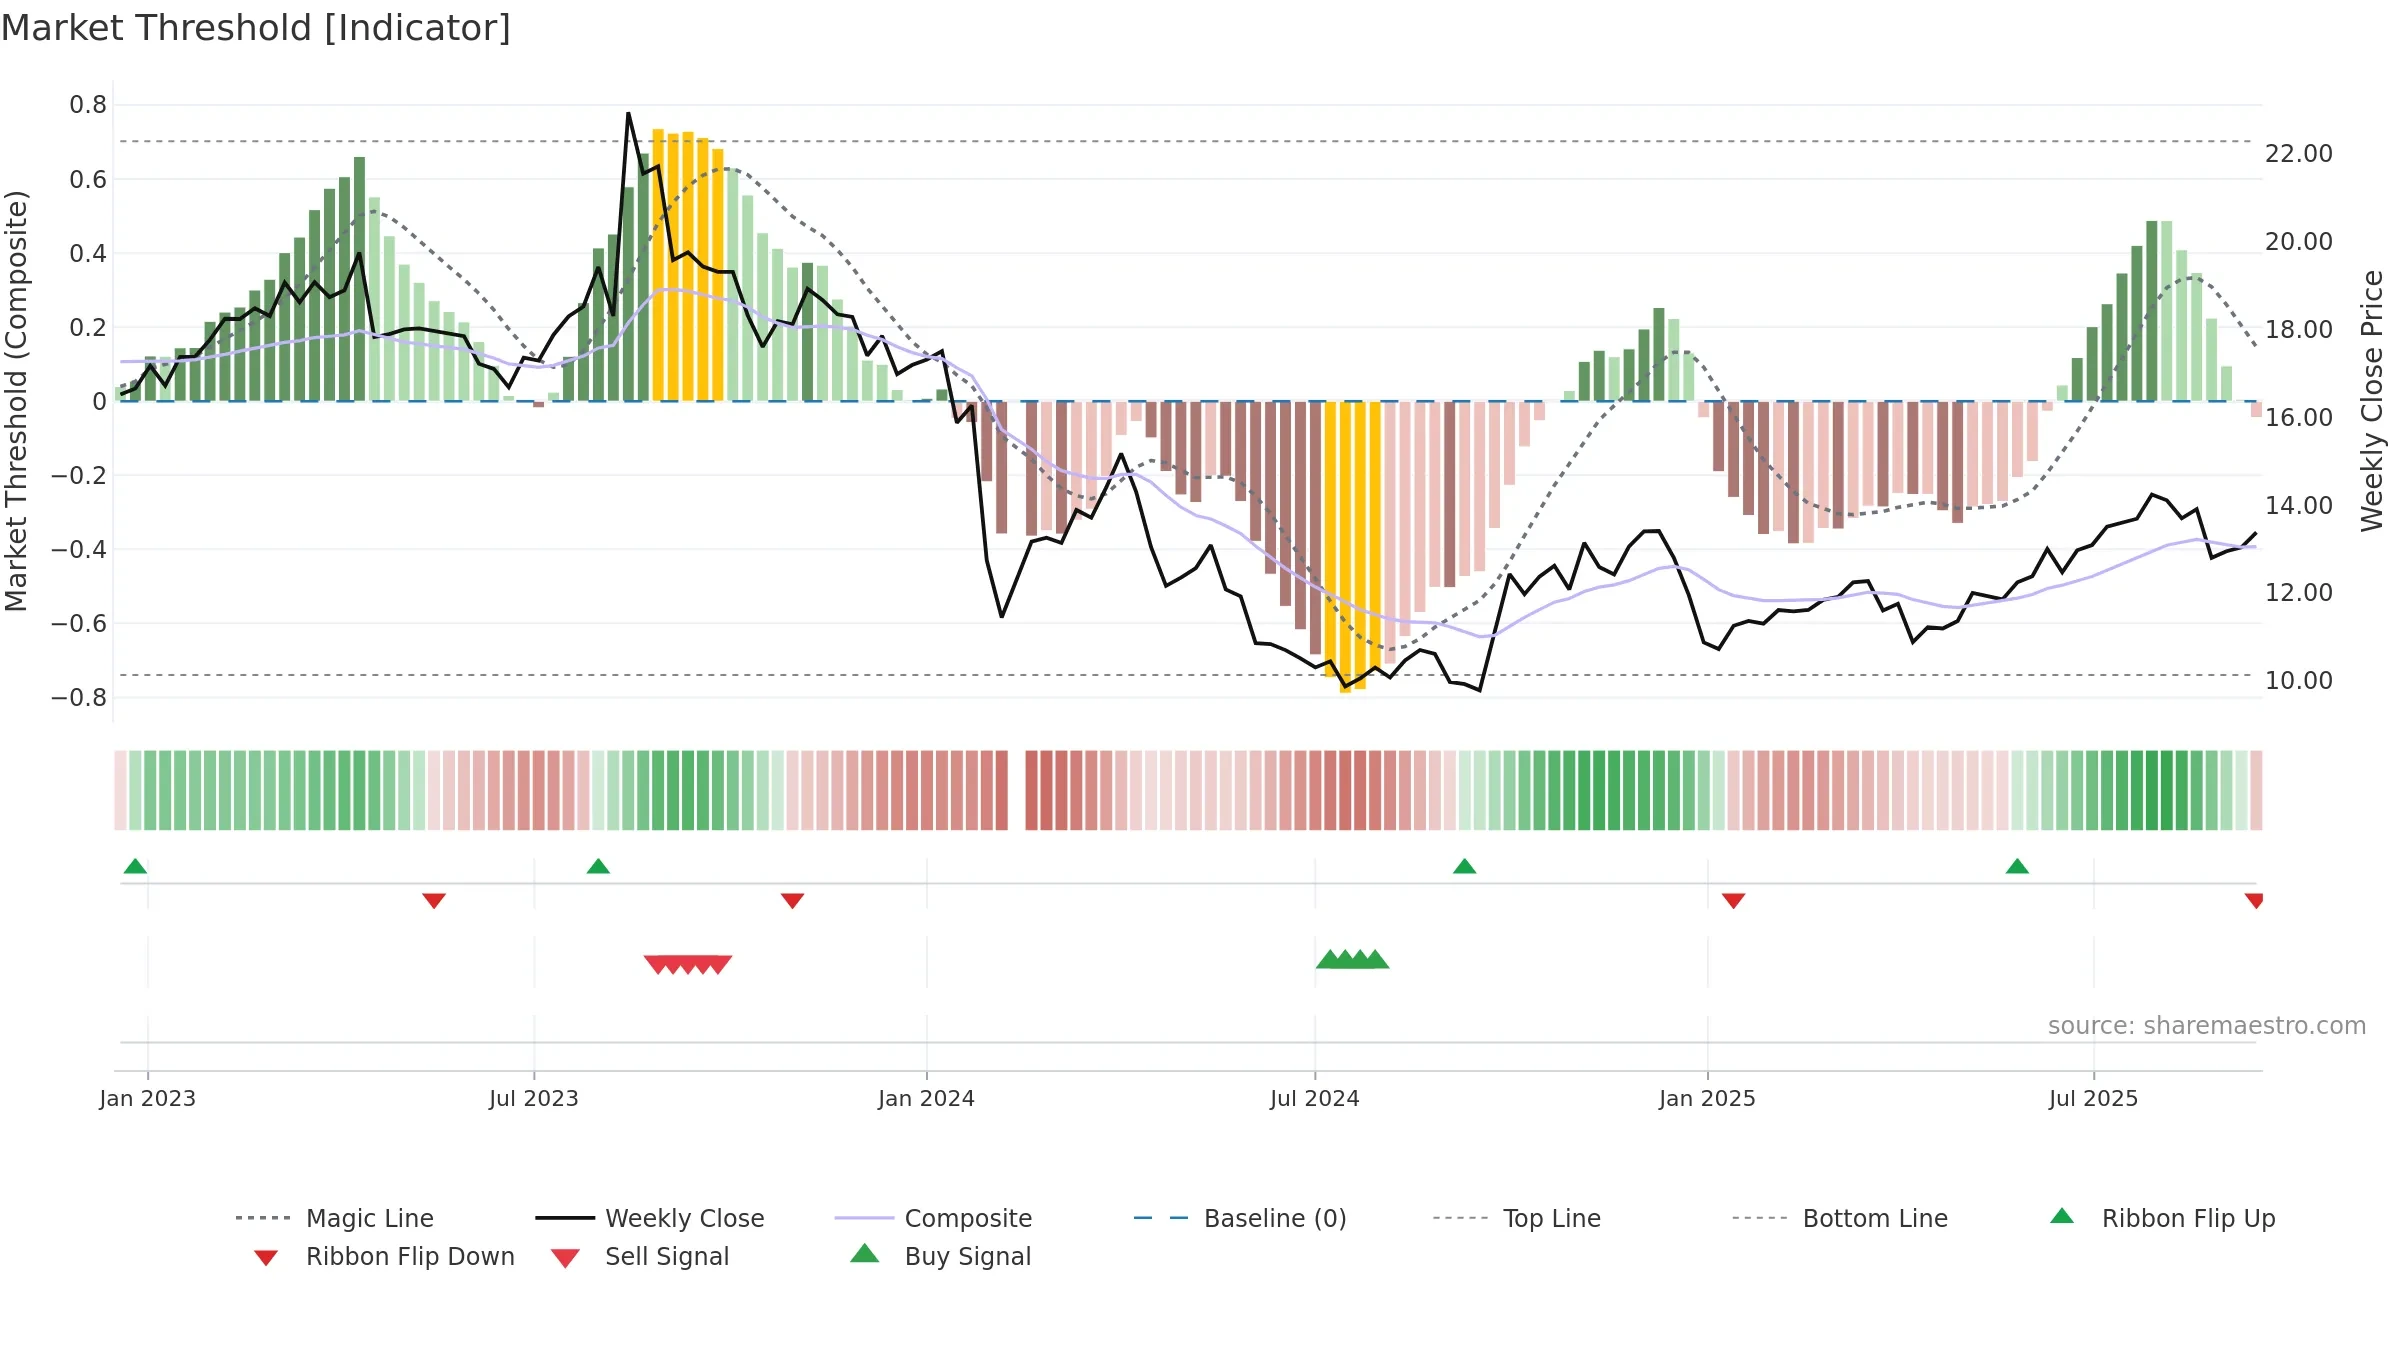Click the chart title Market Threshold [Indicator]

(256, 28)
